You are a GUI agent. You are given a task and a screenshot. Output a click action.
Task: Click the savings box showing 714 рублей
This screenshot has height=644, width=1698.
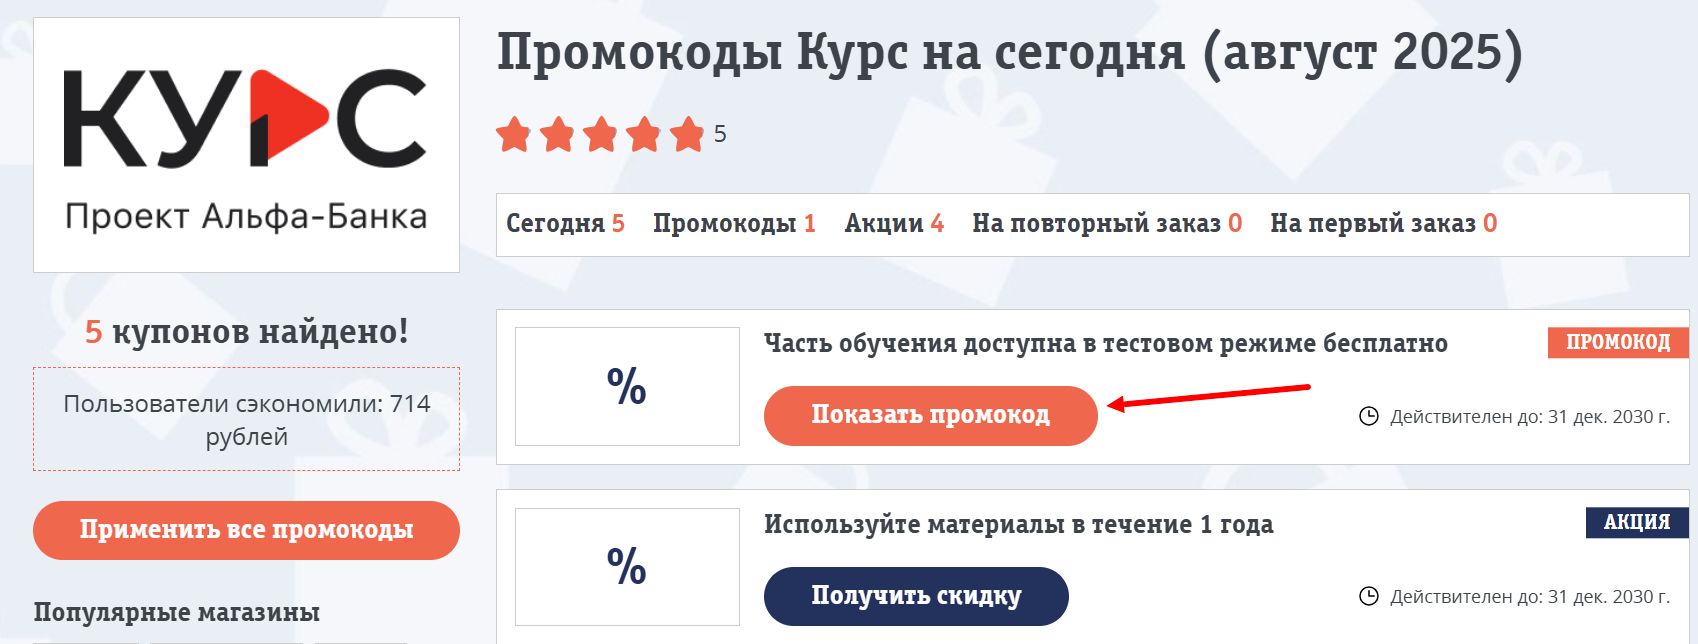click(246, 419)
